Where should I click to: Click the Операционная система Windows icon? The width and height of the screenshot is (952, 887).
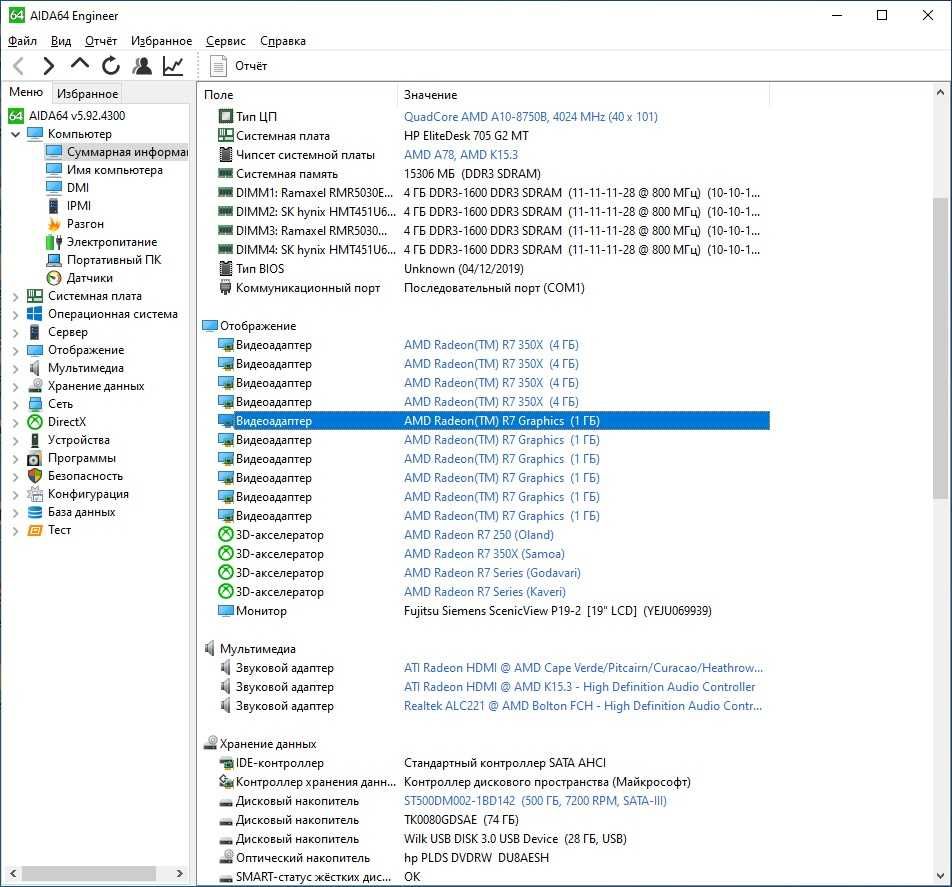tap(35, 314)
